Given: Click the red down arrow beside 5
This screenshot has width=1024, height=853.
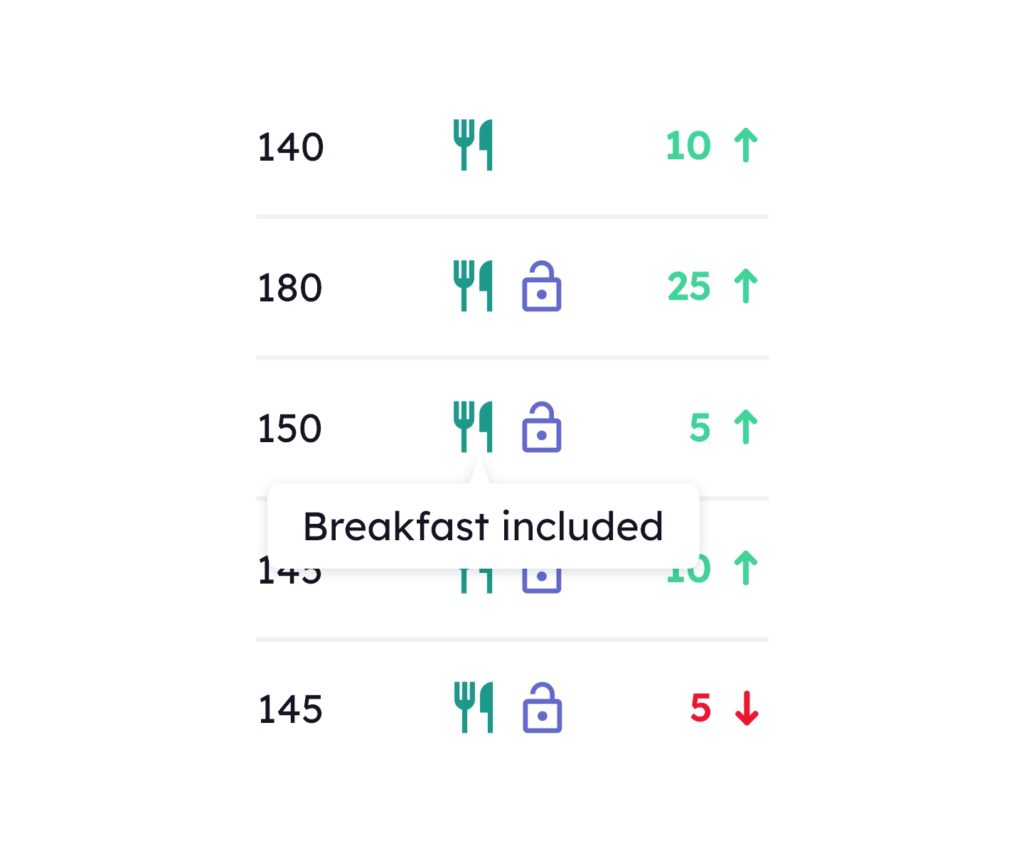Looking at the screenshot, I should click(746, 709).
